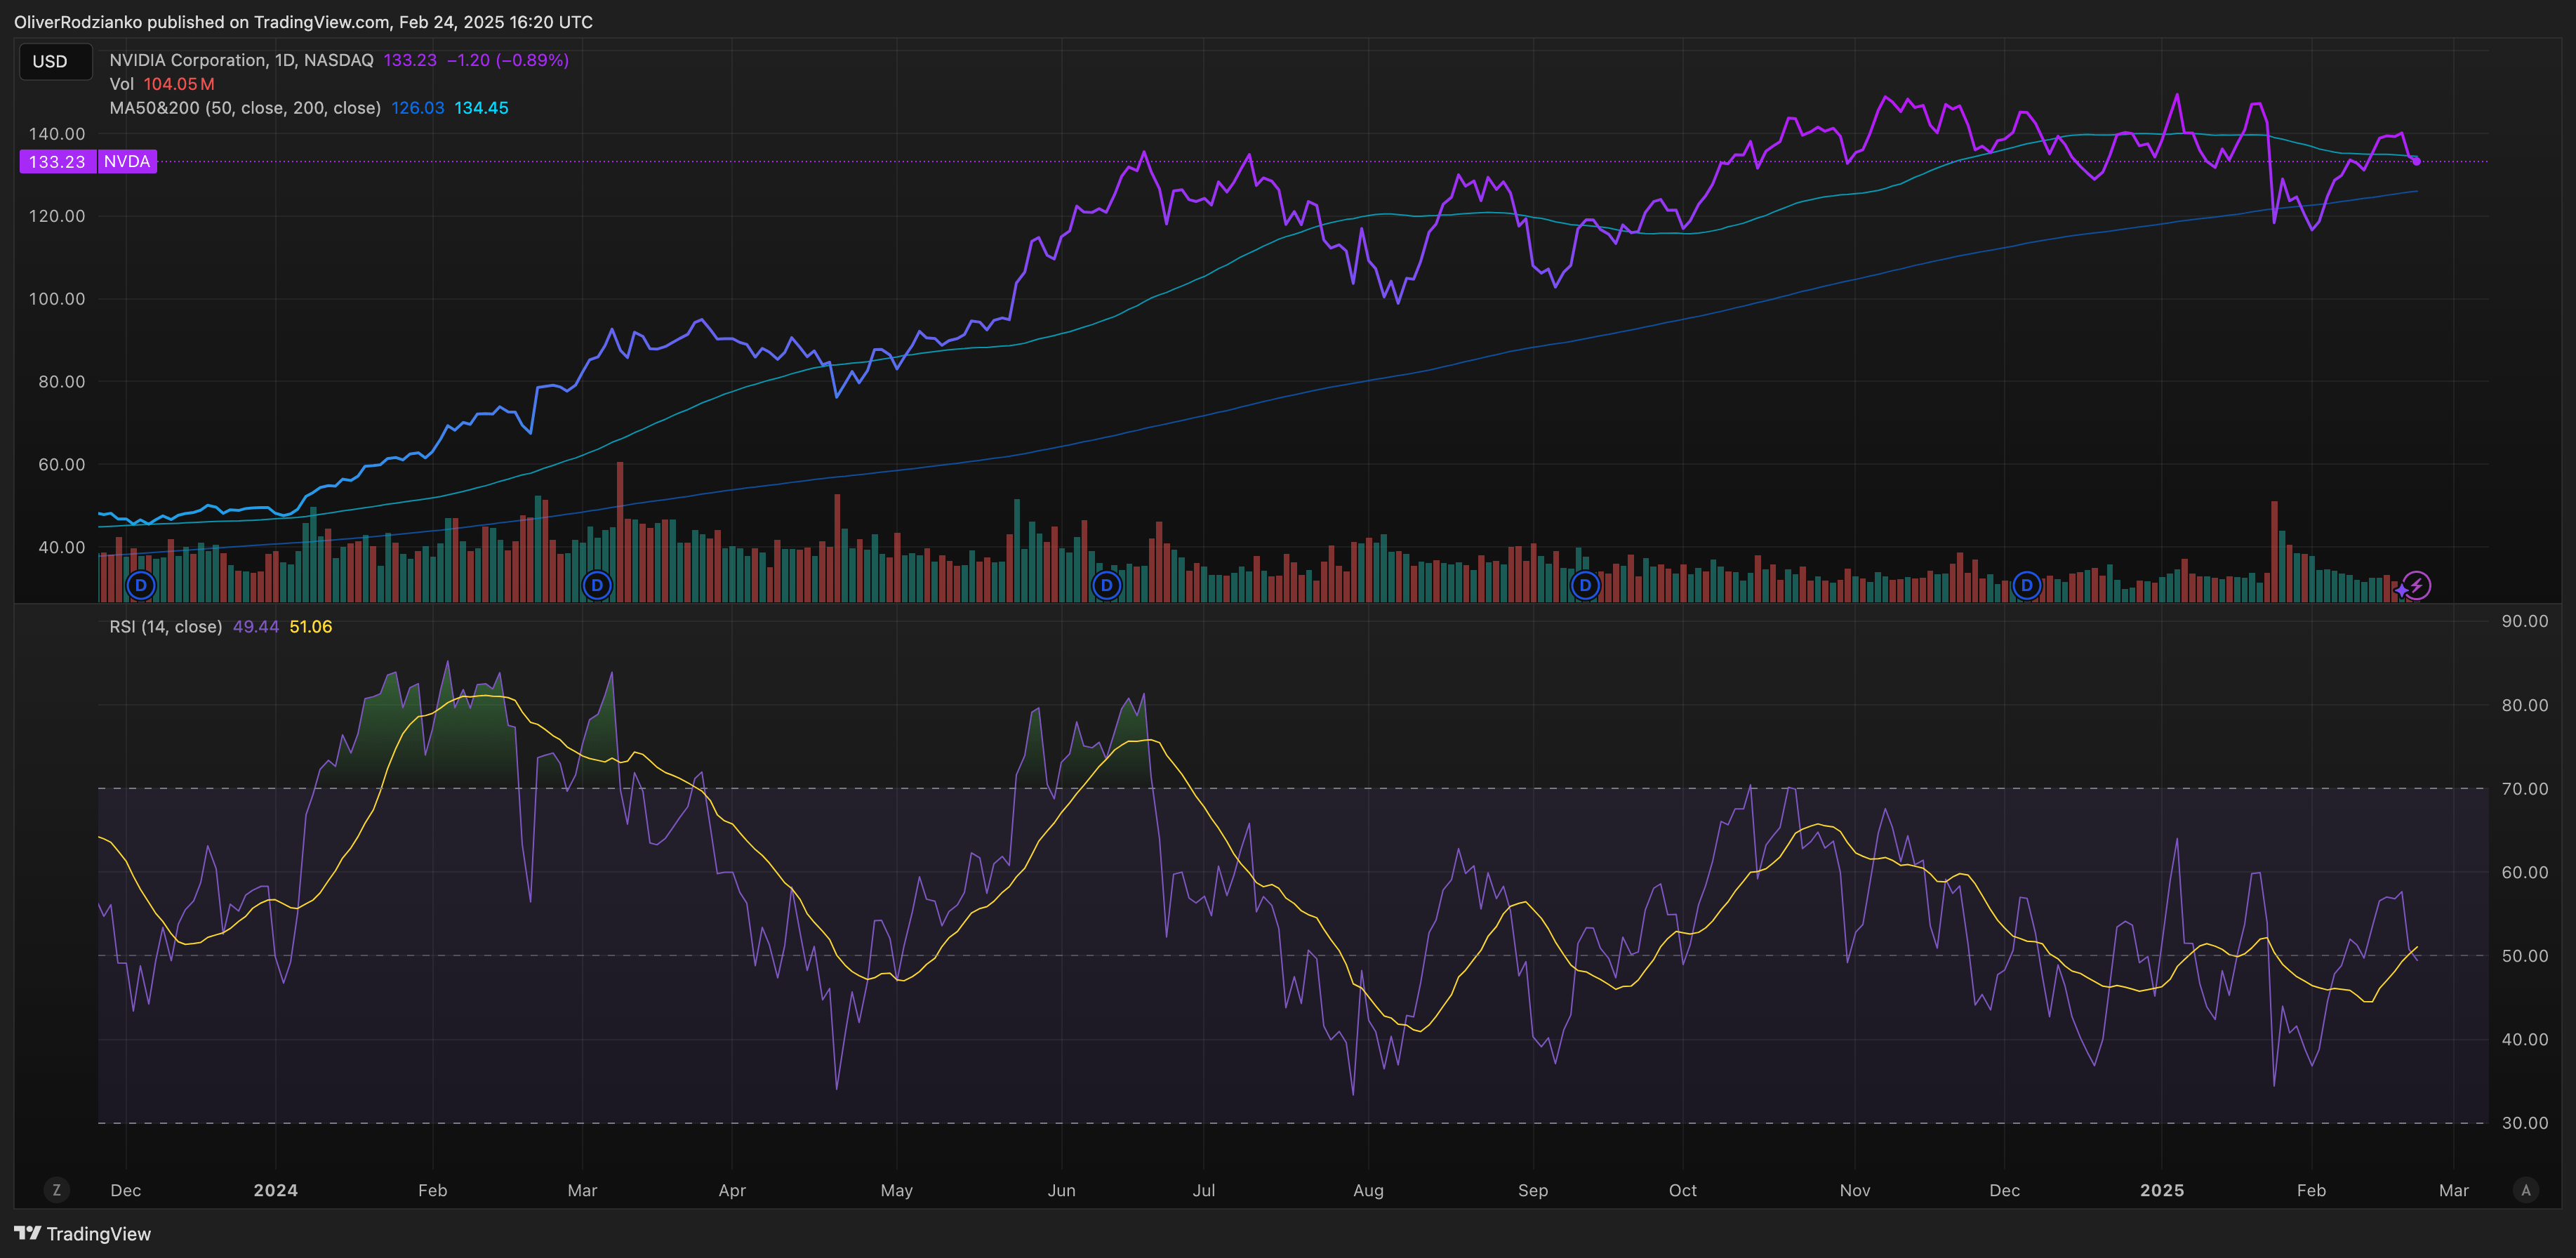Click the dividend D marker near December 2023
The height and width of the screenshot is (1258, 2576).
click(141, 585)
